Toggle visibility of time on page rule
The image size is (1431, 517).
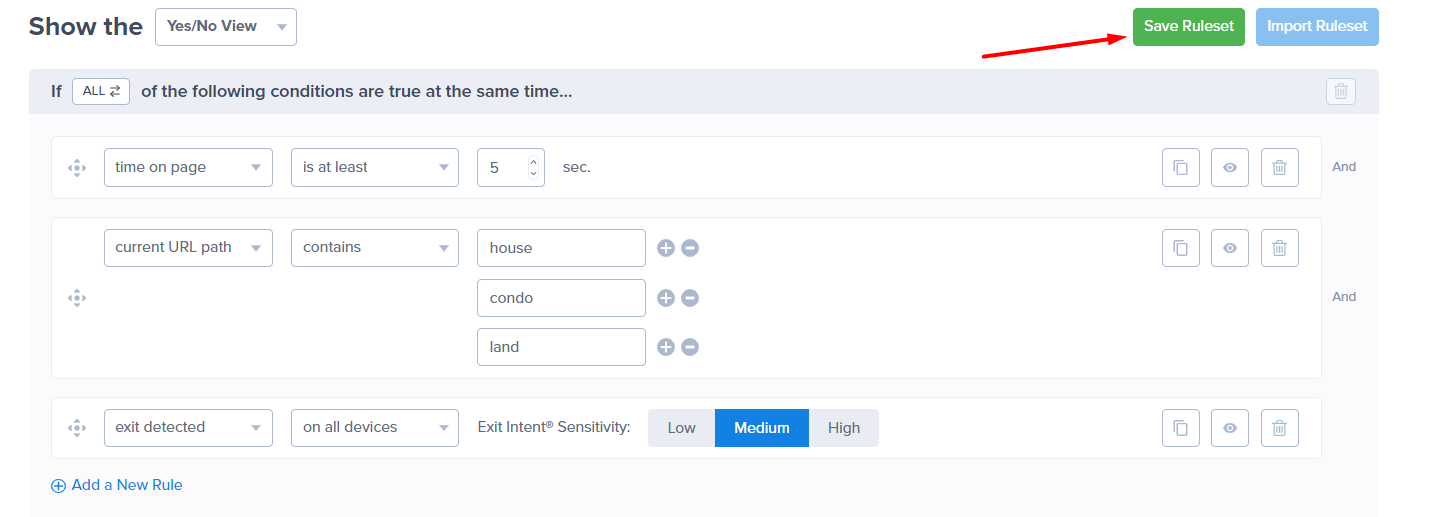pos(1230,168)
